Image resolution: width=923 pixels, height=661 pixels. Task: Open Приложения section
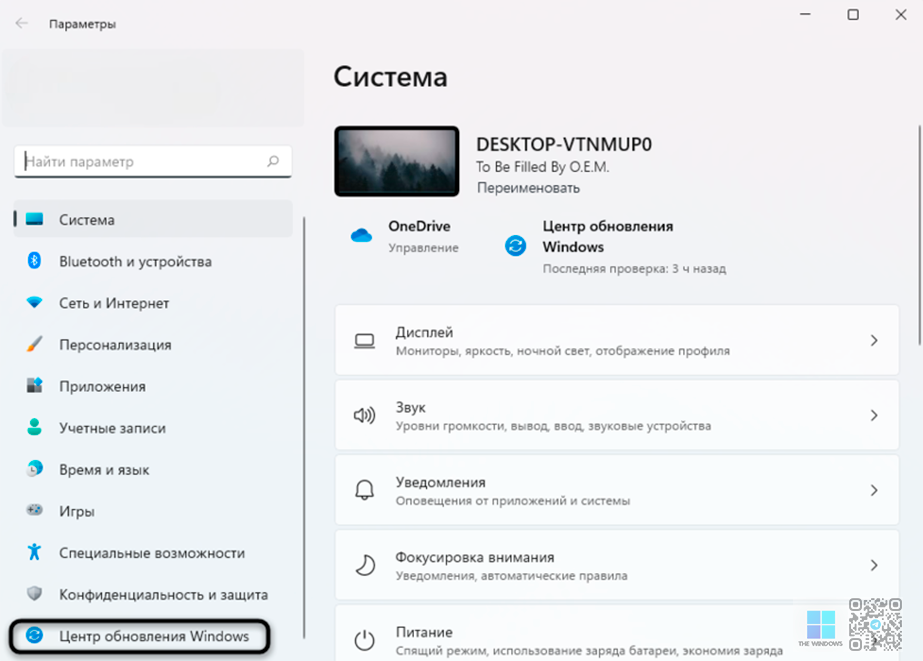(x=153, y=386)
